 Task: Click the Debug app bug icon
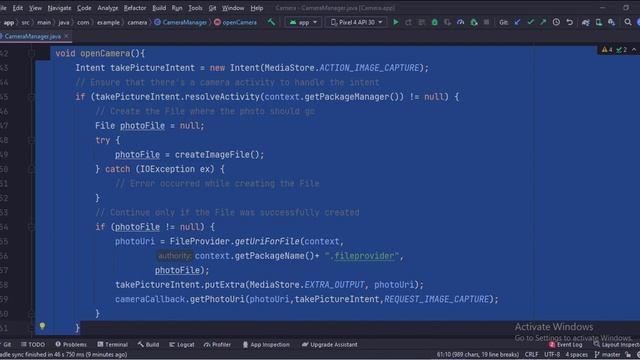pos(434,22)
